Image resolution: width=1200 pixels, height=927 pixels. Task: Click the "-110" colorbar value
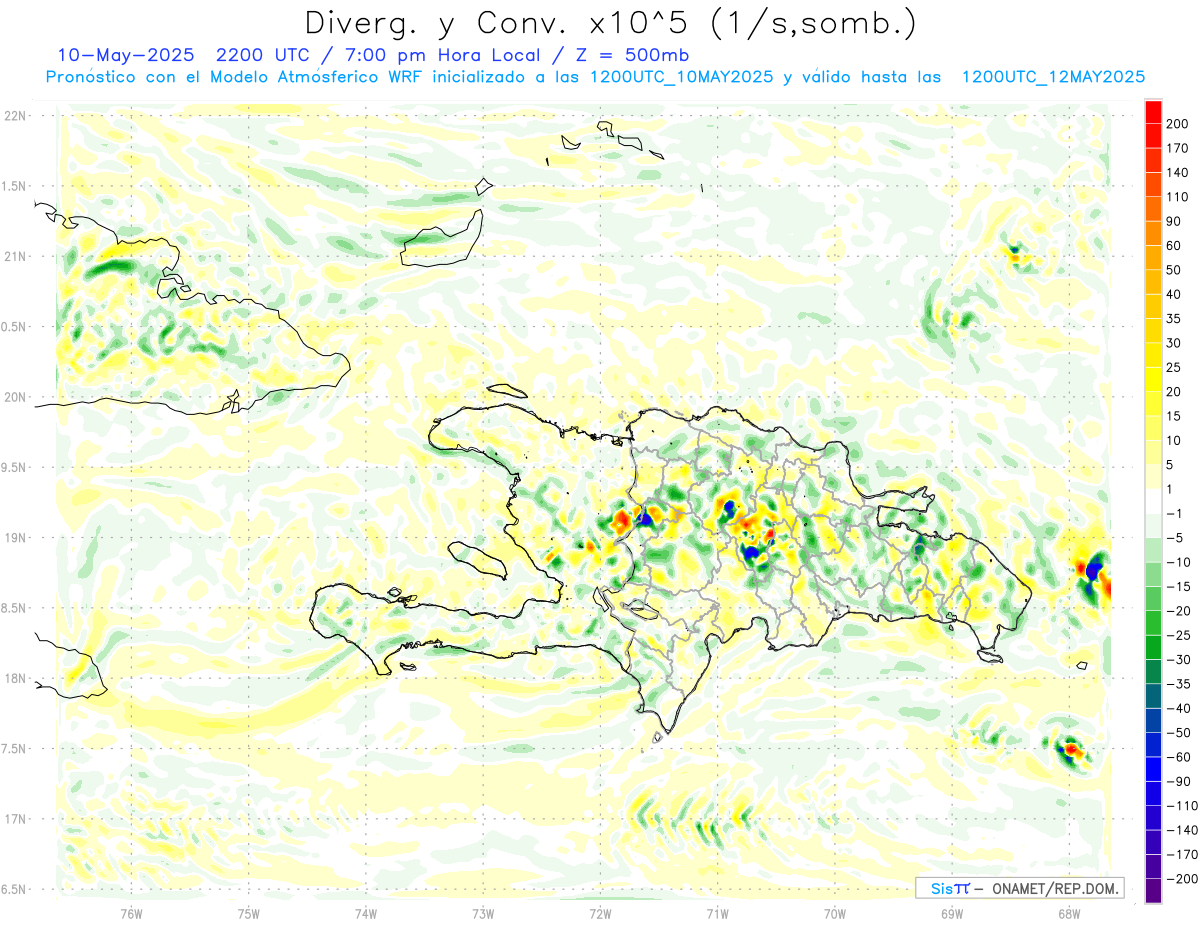tap(1180, 806)
